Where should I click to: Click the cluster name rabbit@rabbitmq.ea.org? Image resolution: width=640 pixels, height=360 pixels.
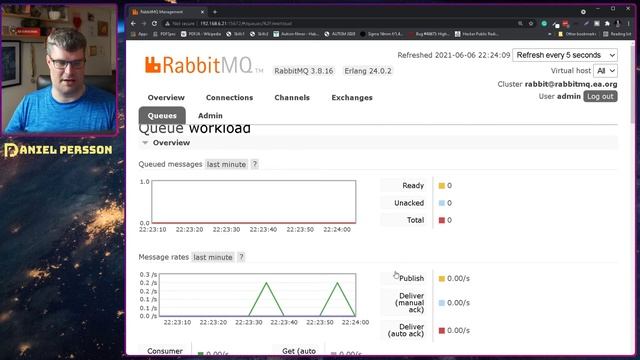[571, 84]
